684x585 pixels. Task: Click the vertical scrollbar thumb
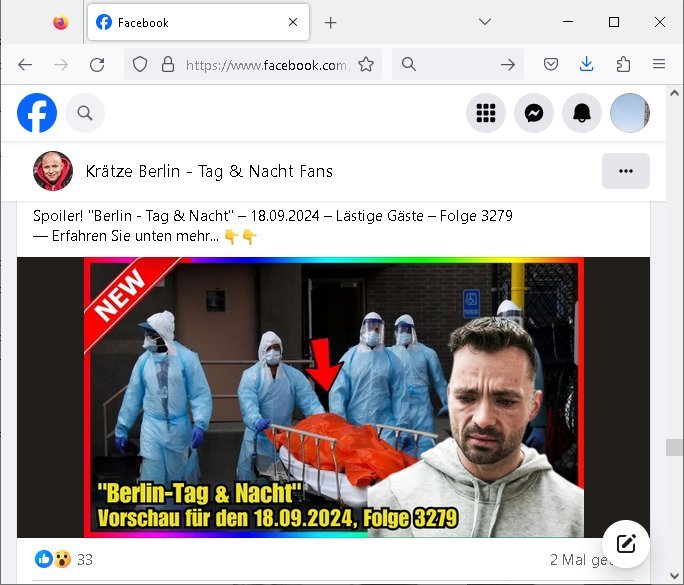(674, 448)
